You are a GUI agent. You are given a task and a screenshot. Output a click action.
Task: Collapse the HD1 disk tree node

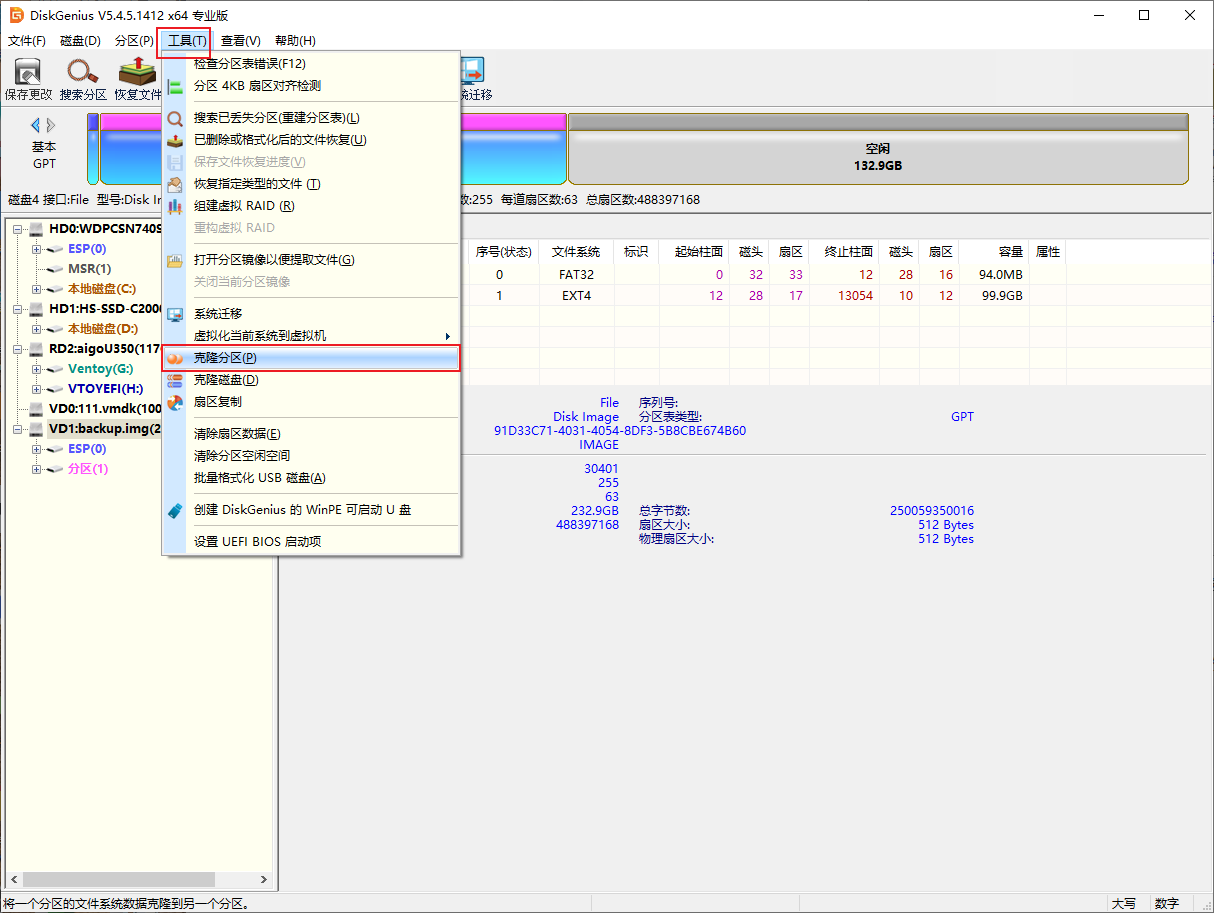(x=18, y=309)
